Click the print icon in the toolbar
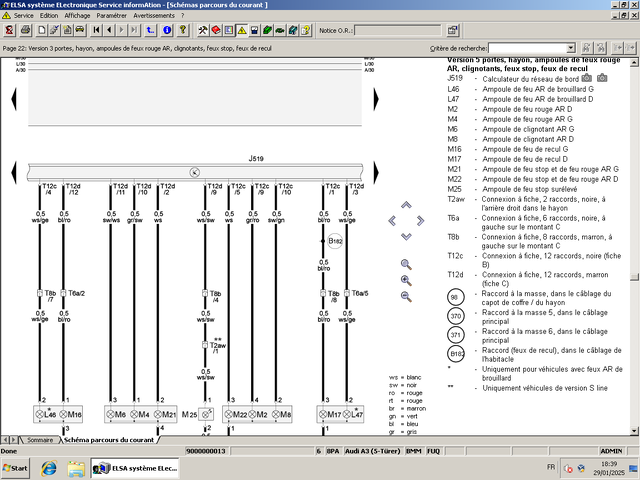Screen dimensions: 640x480 25,30
